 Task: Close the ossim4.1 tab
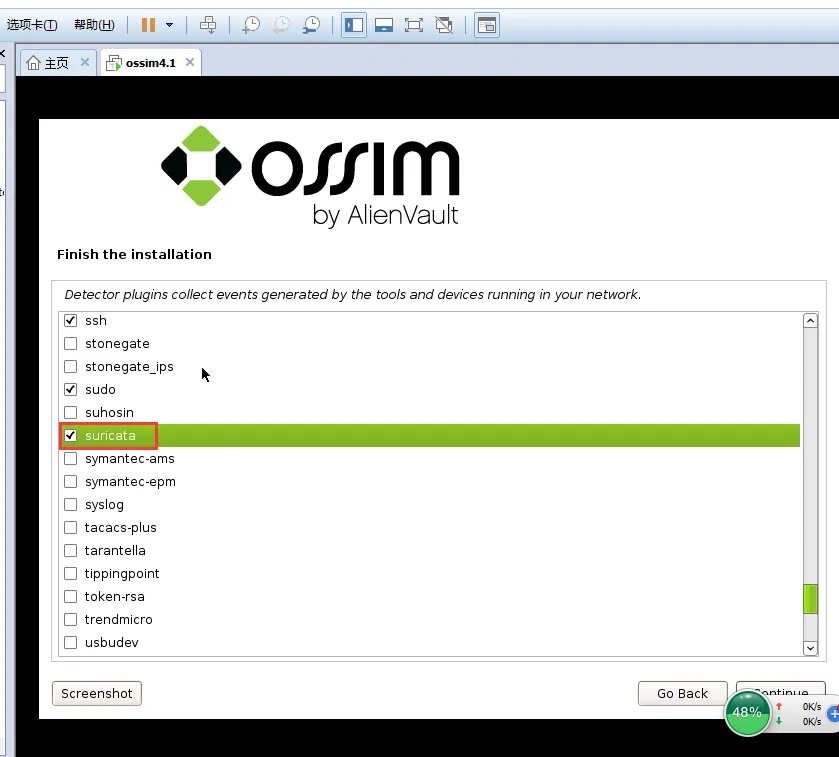(x=189, y=62)
